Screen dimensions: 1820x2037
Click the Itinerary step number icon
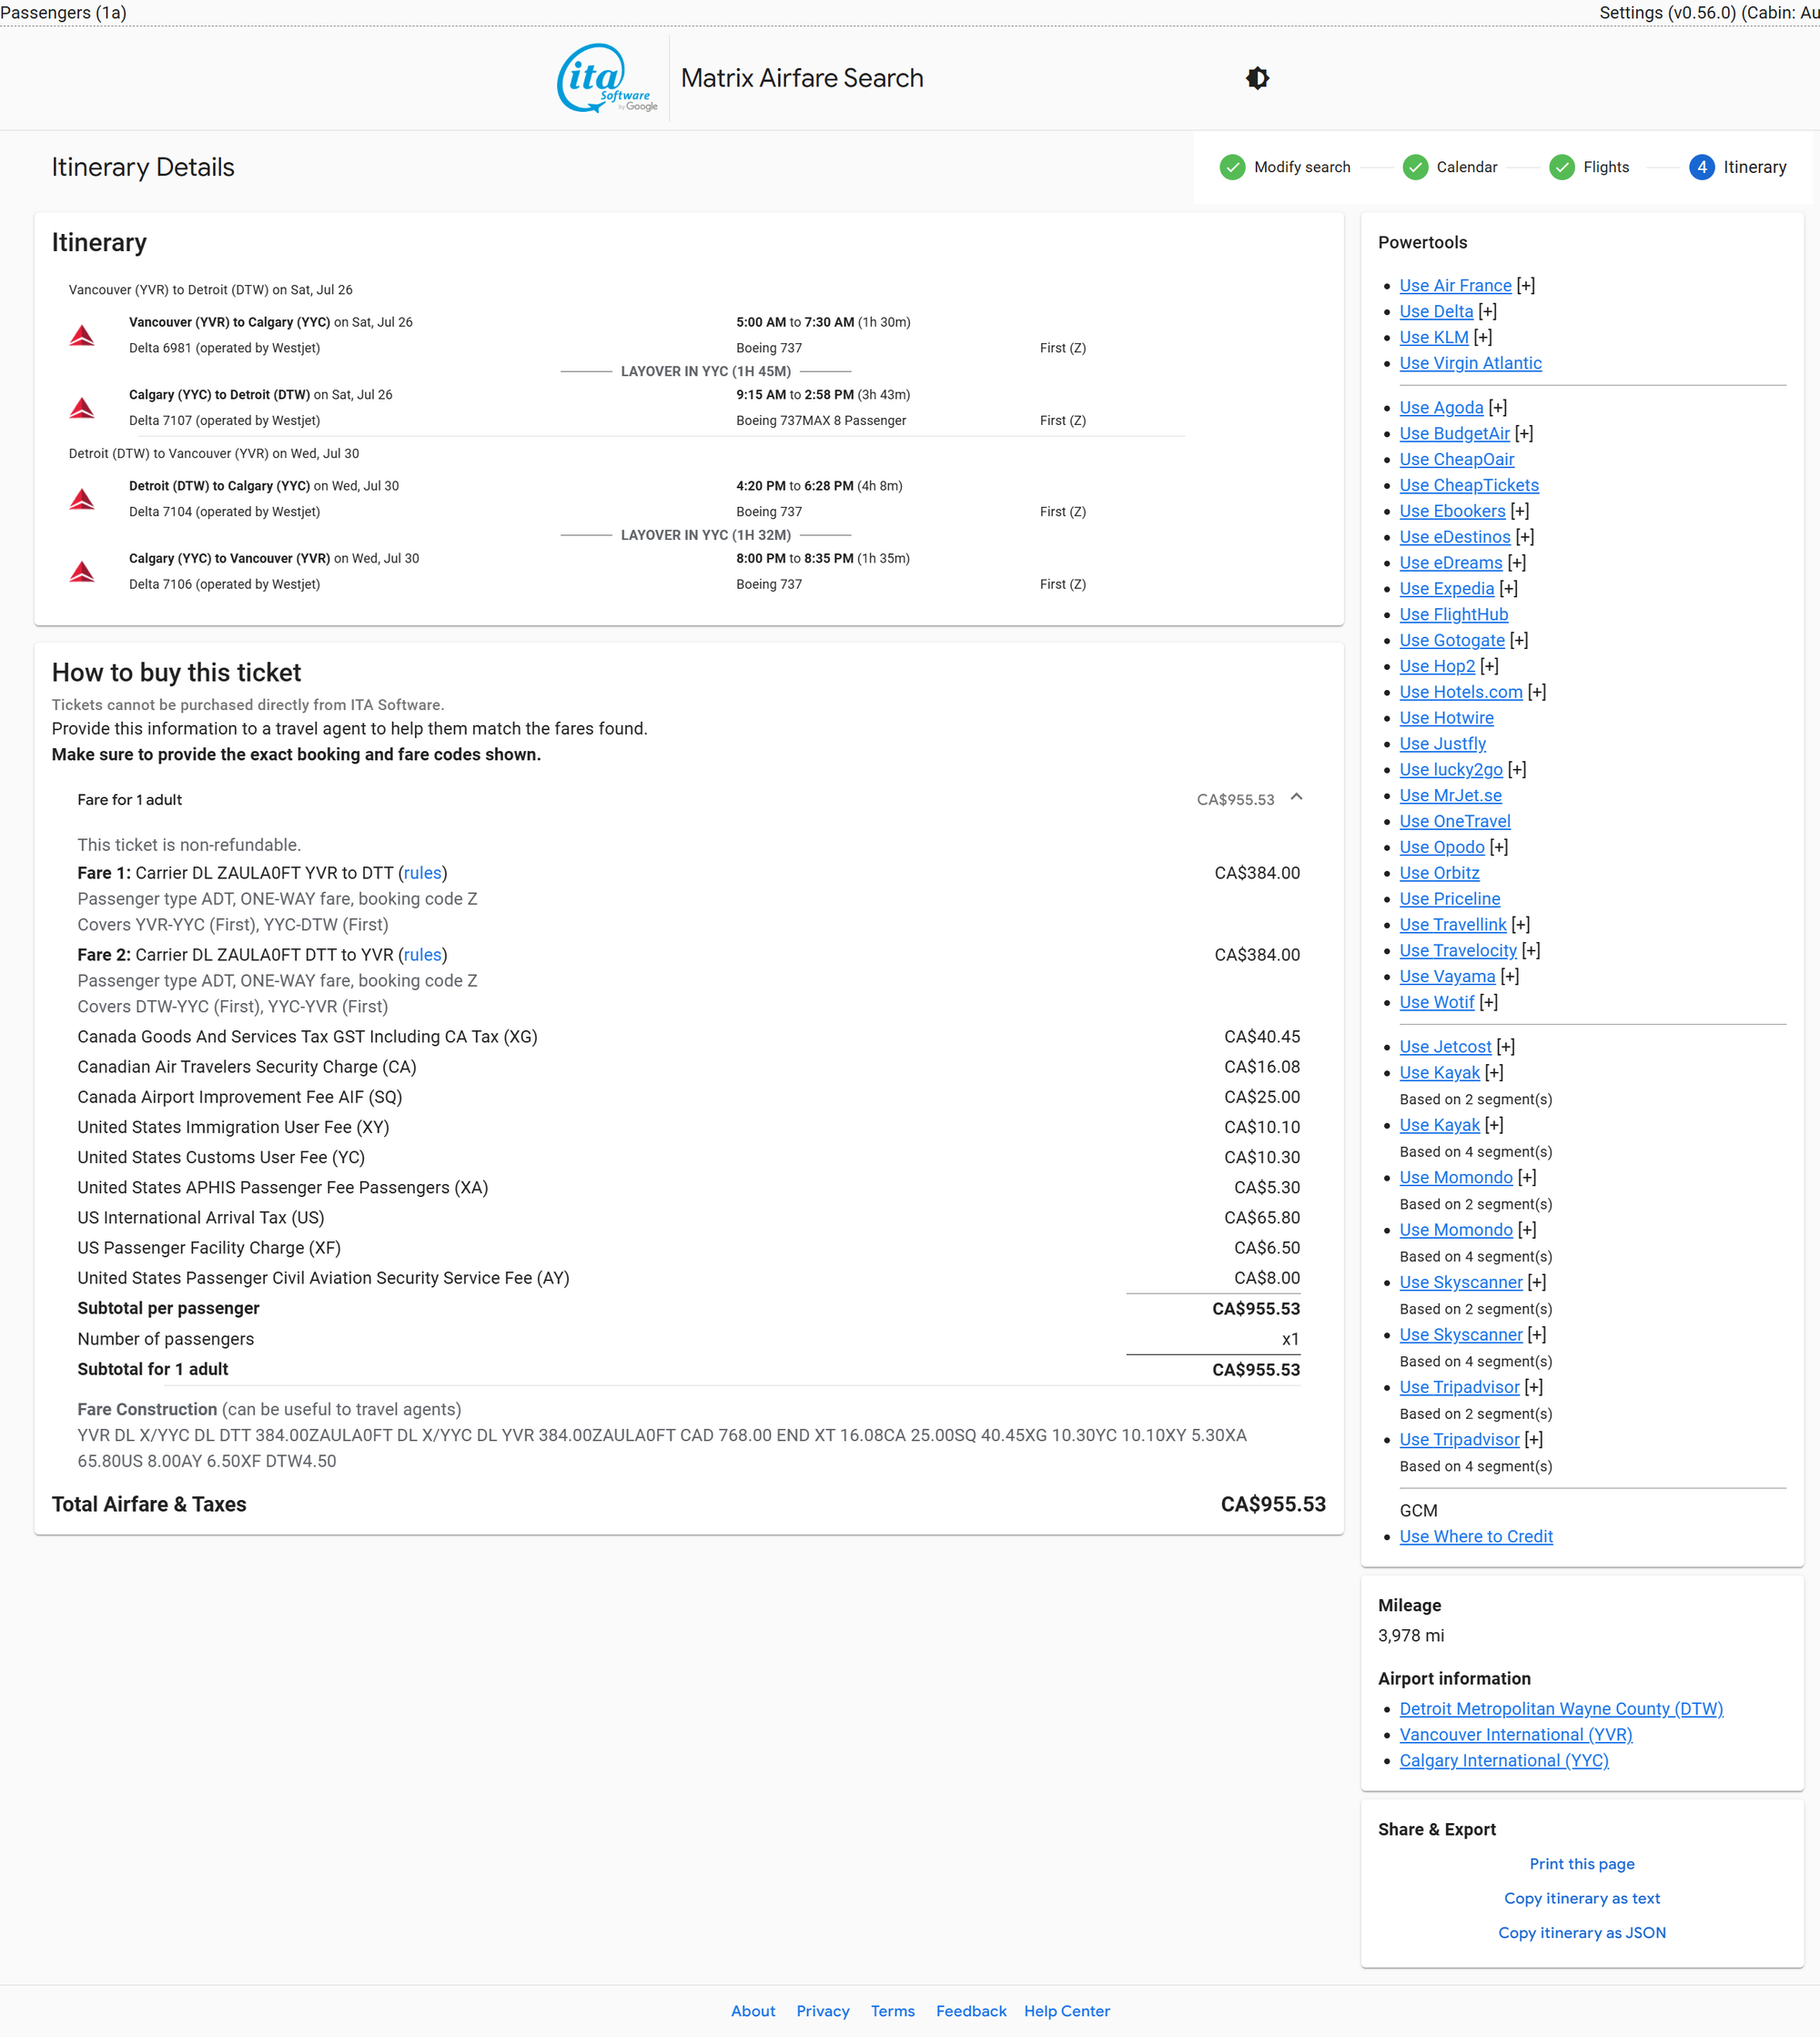pyautogui.click(x=1701, y=167)
